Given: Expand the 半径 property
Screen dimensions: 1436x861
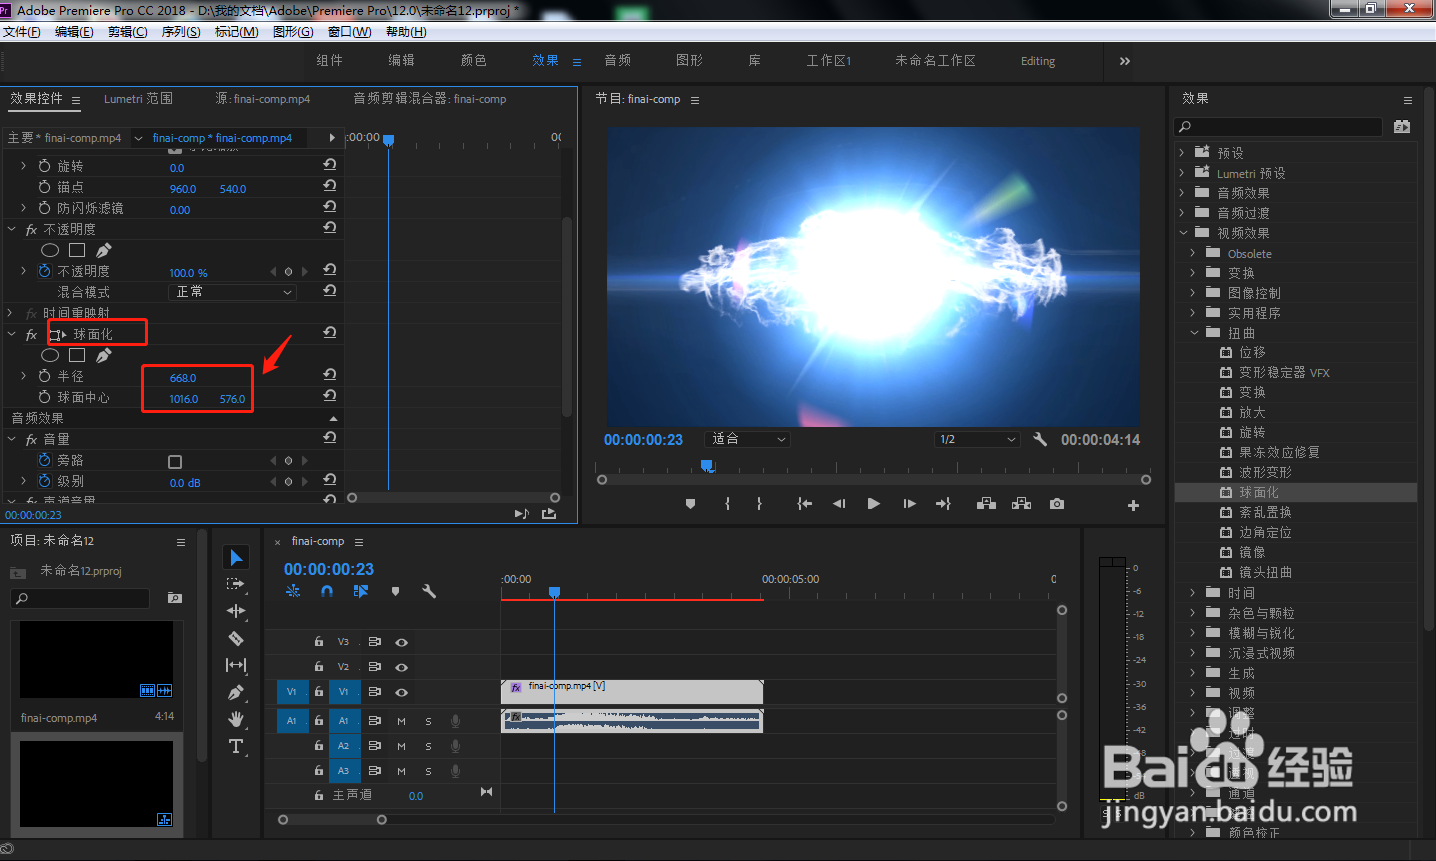Looking at the screenshot, I should 23,376.
